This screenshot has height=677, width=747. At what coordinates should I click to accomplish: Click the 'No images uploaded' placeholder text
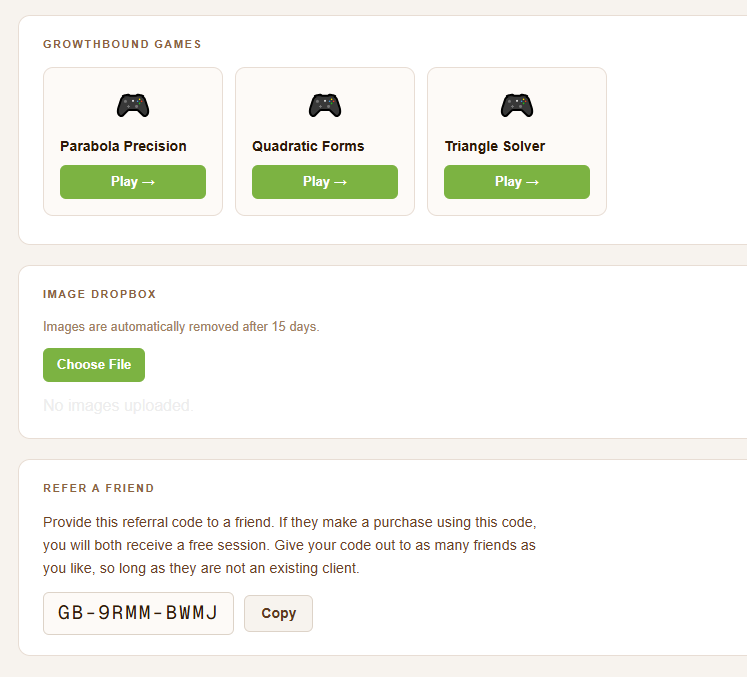pos(118,405)
